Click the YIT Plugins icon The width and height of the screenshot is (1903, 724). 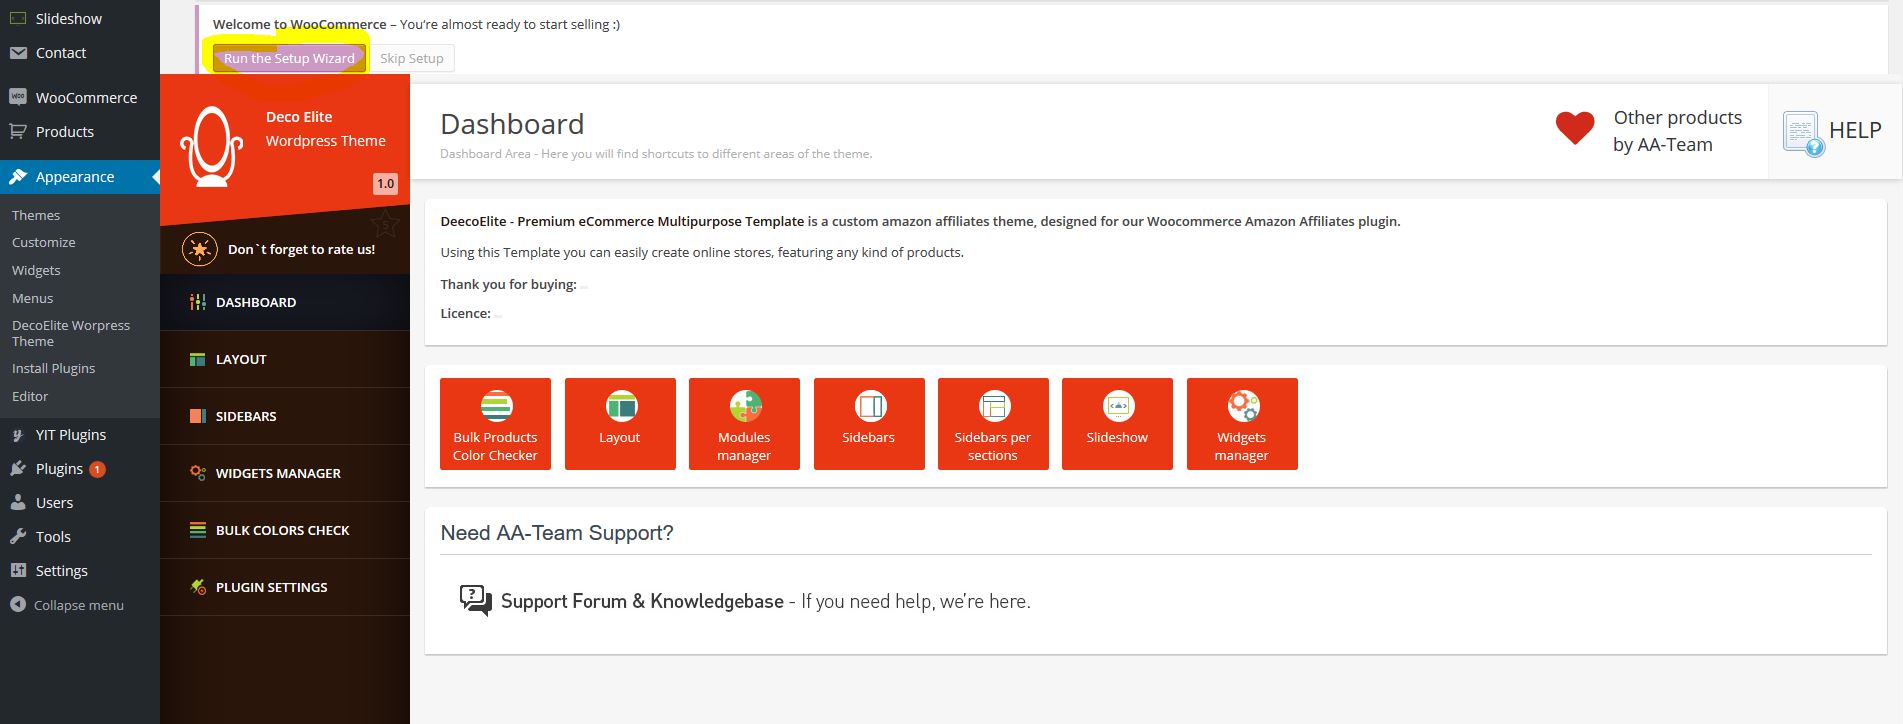click(x=18, y=435)
